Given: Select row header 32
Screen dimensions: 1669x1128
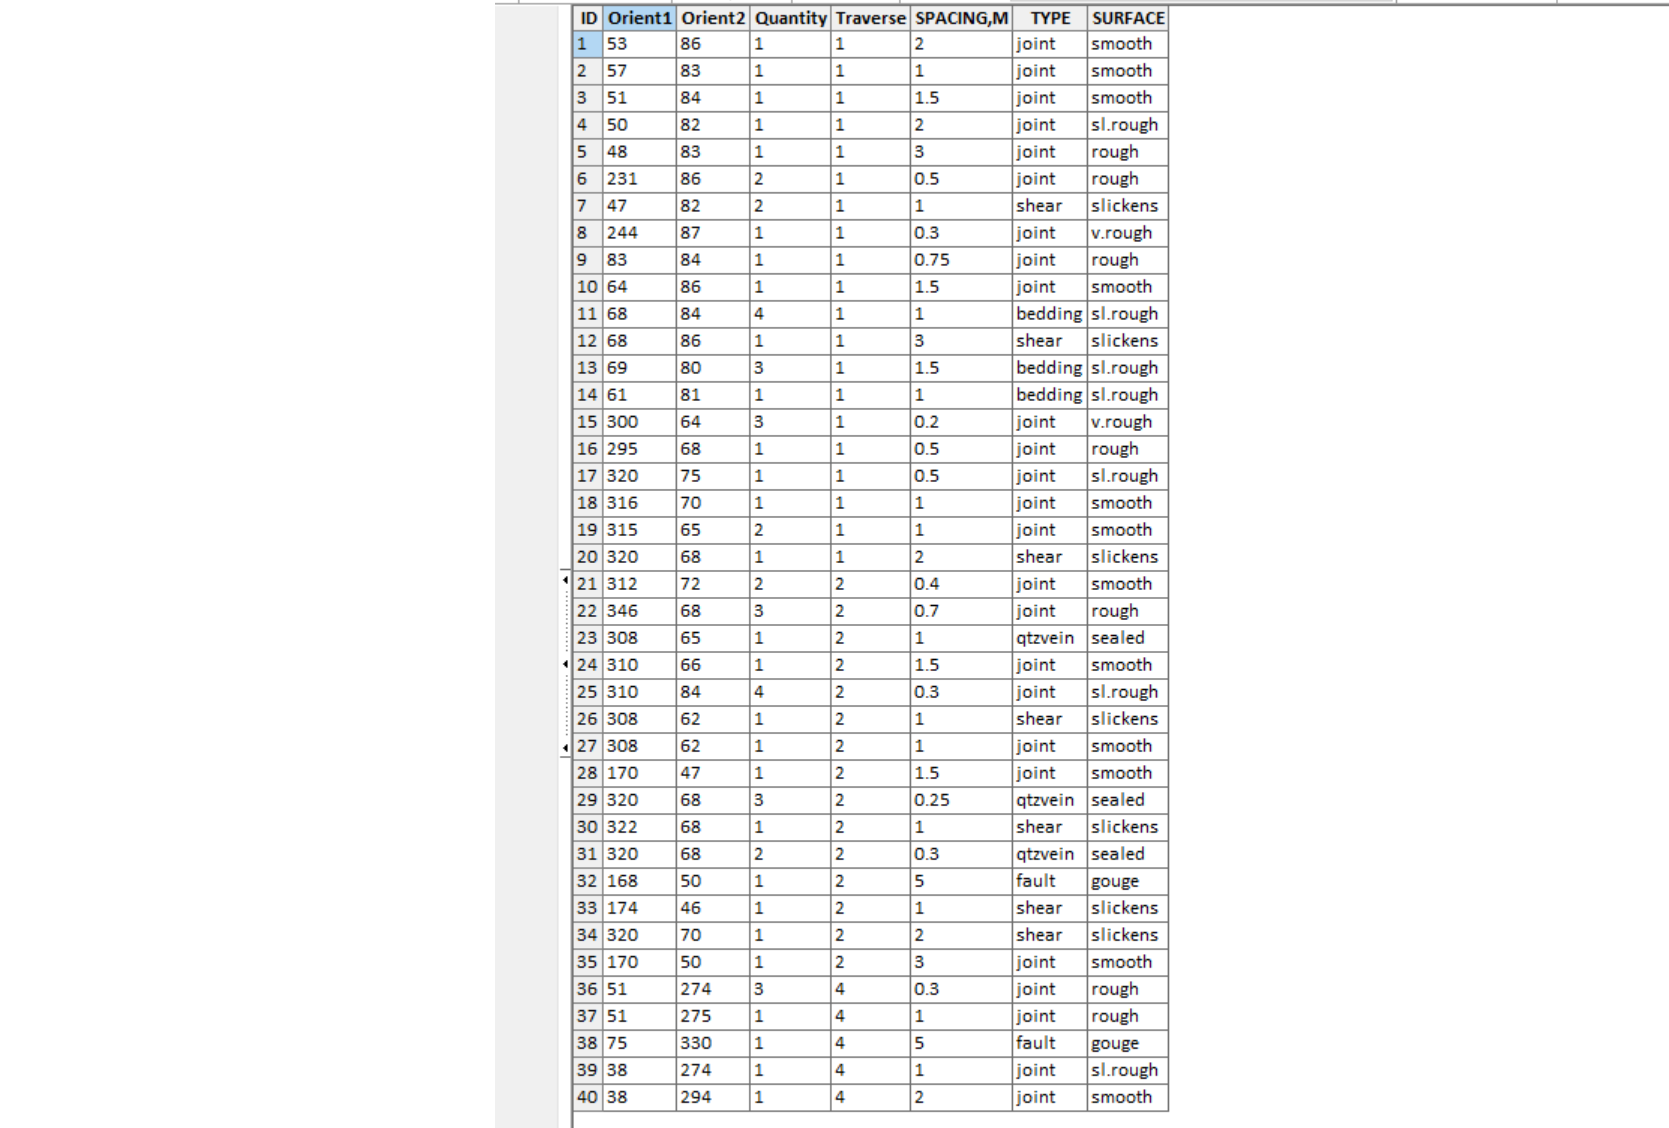Looking at the screenshot, I should [x=588, y=881].
